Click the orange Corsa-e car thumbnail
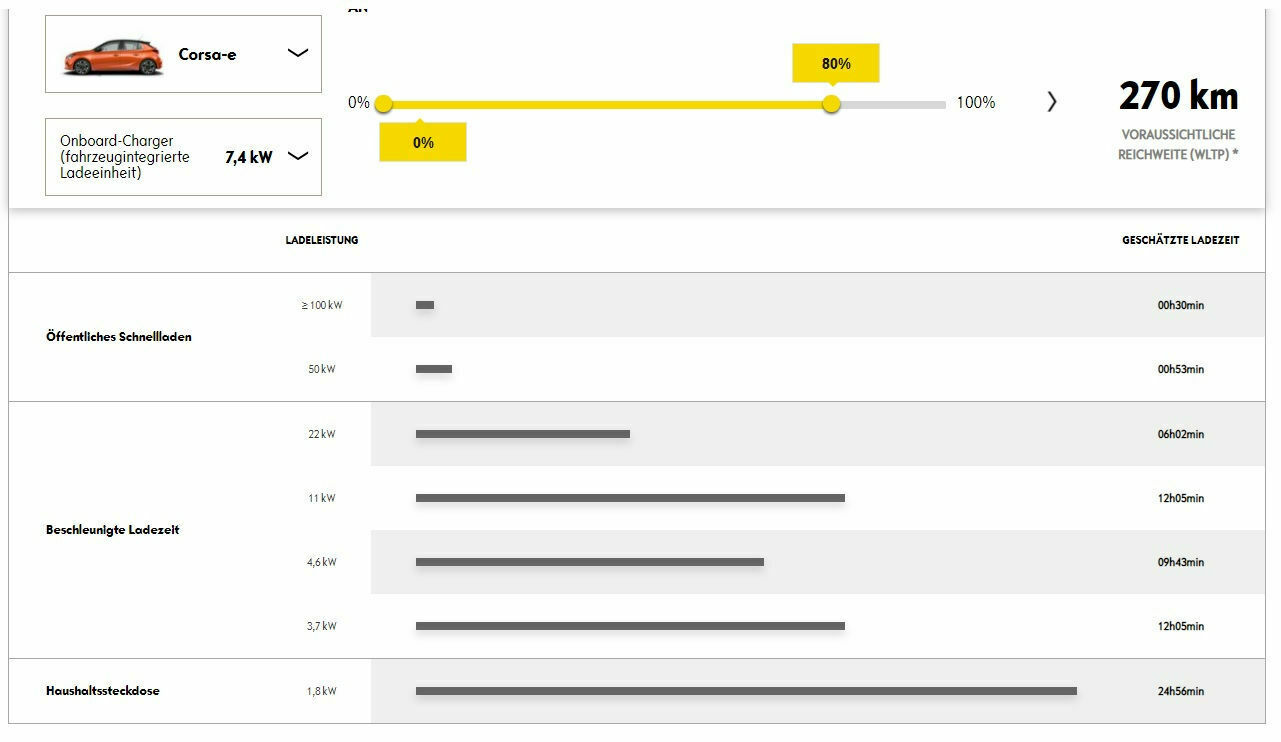Image resolution: width=1281 pixels, height=742 pixels. (112, 56)
